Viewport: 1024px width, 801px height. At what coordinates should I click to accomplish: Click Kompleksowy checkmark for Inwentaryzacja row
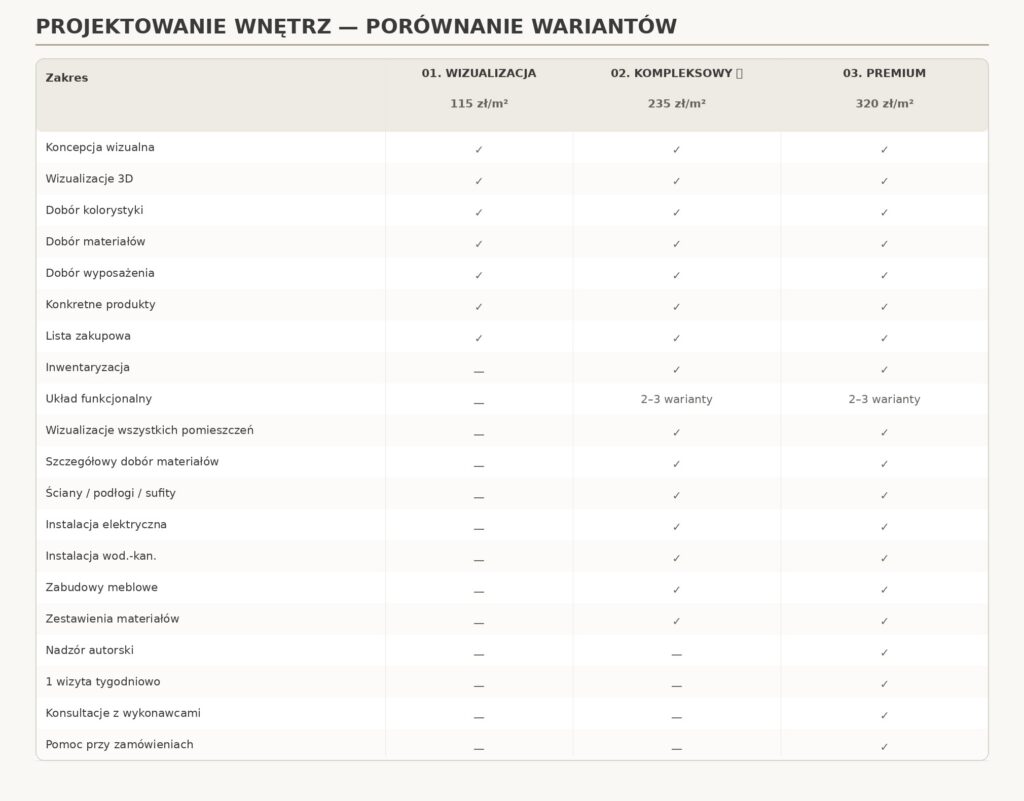[x=677, y=369]
